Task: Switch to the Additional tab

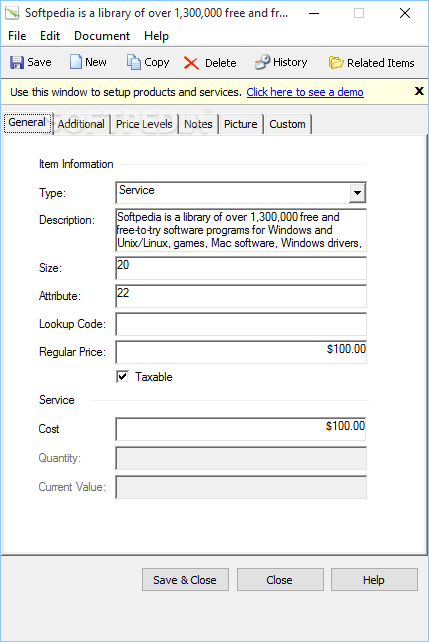Action: [x=81, y=124]
